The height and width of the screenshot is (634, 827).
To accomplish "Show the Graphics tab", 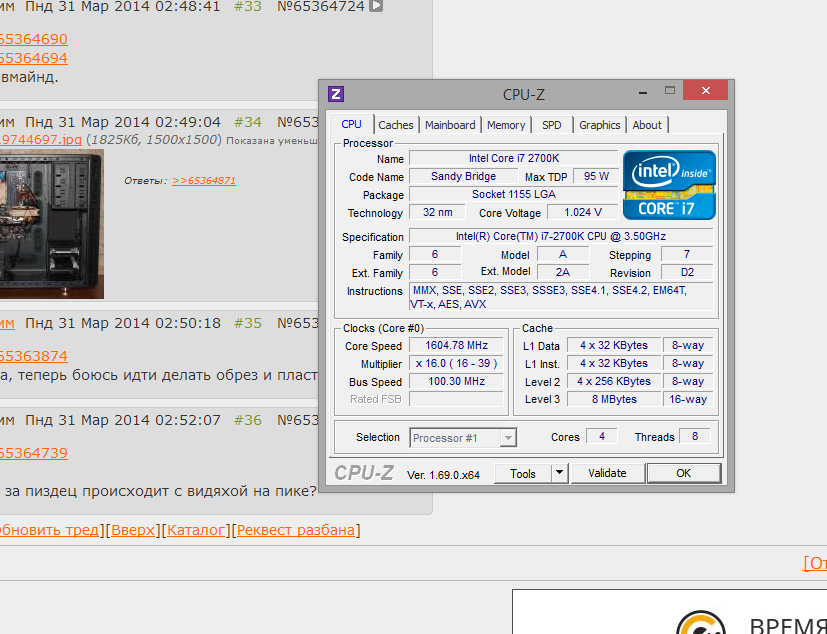I will 599,125.
